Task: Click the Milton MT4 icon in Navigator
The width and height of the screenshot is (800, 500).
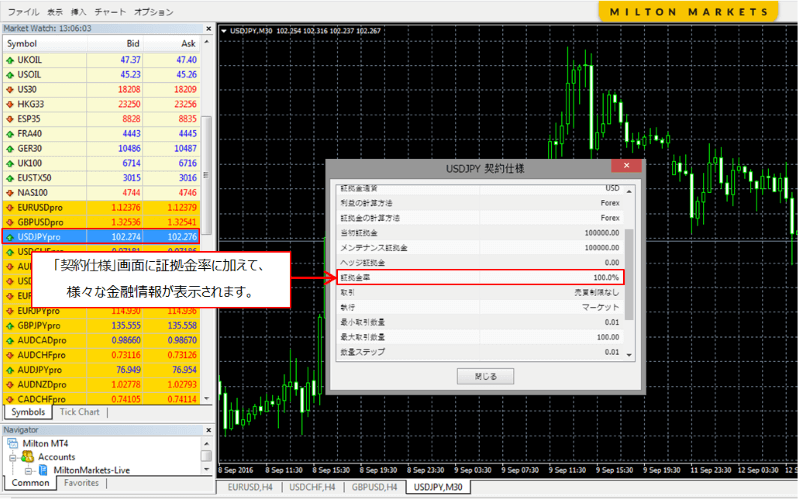Action: (12, 443)
